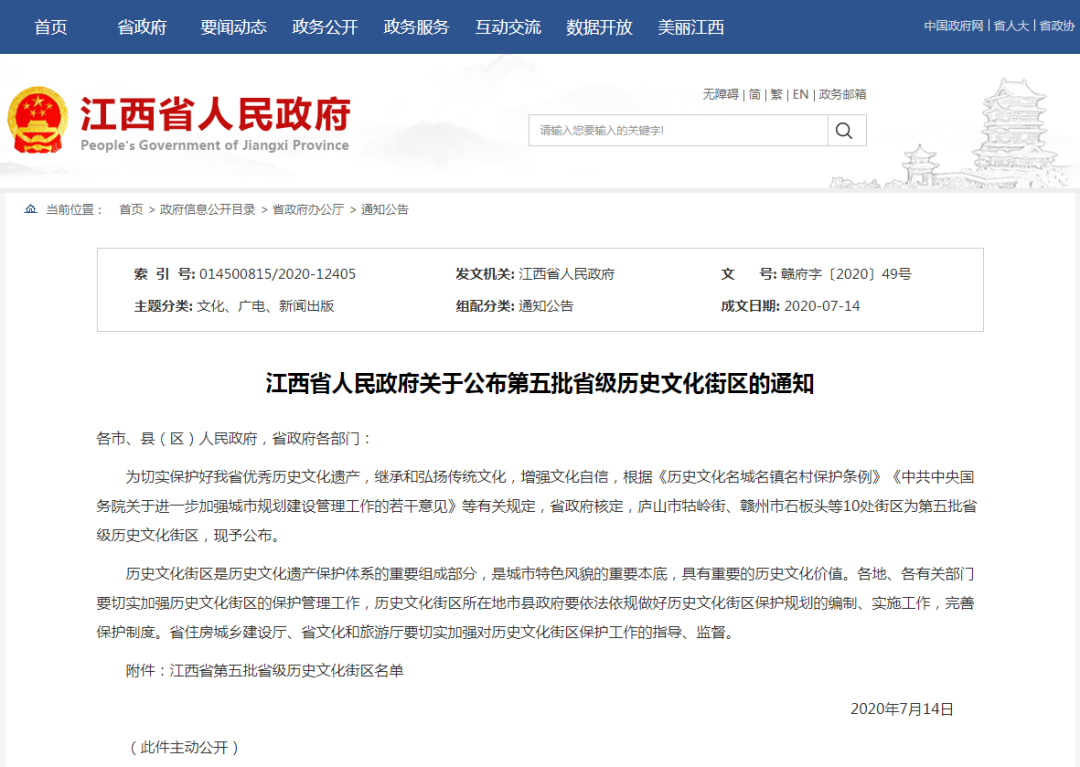
Task: Click document number 赣府字〔2020〕49号
Action: (846, 274)
